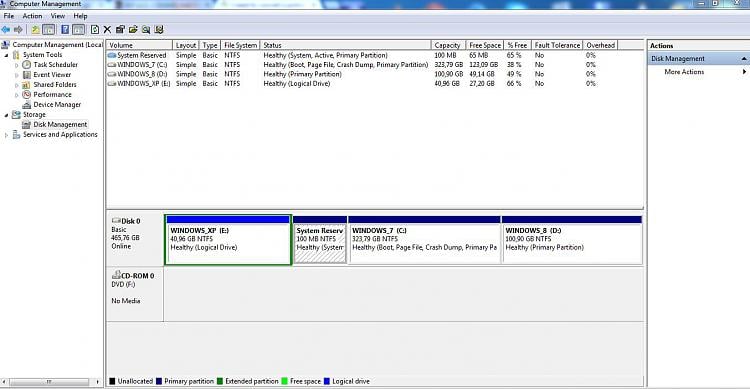
Task: Sort by the Free Space column header
Action: click(485, 45)
